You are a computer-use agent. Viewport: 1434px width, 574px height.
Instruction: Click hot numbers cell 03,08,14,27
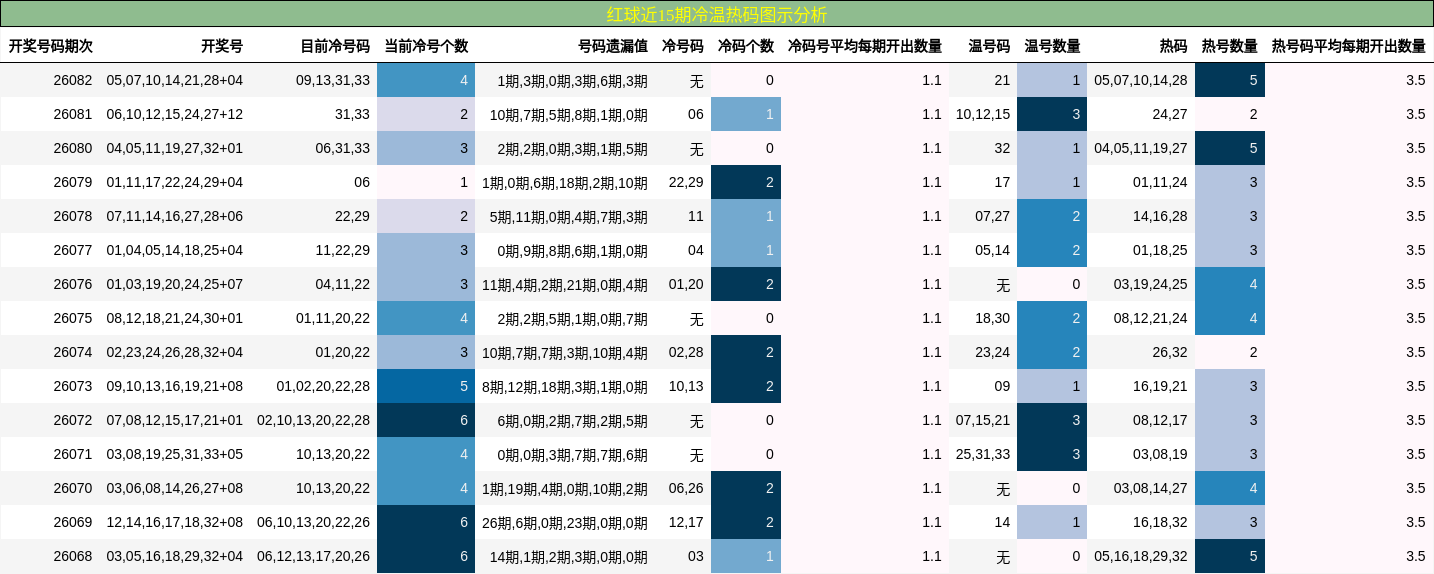pyautogui.click(x=1151, y=488)
